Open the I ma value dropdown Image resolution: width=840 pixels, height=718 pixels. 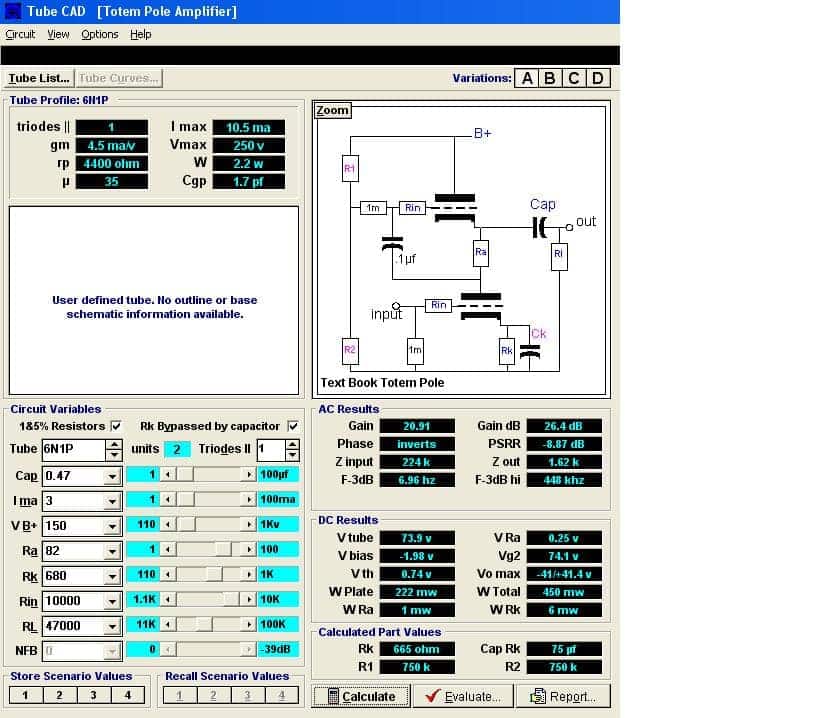click(x=112, y=501)
